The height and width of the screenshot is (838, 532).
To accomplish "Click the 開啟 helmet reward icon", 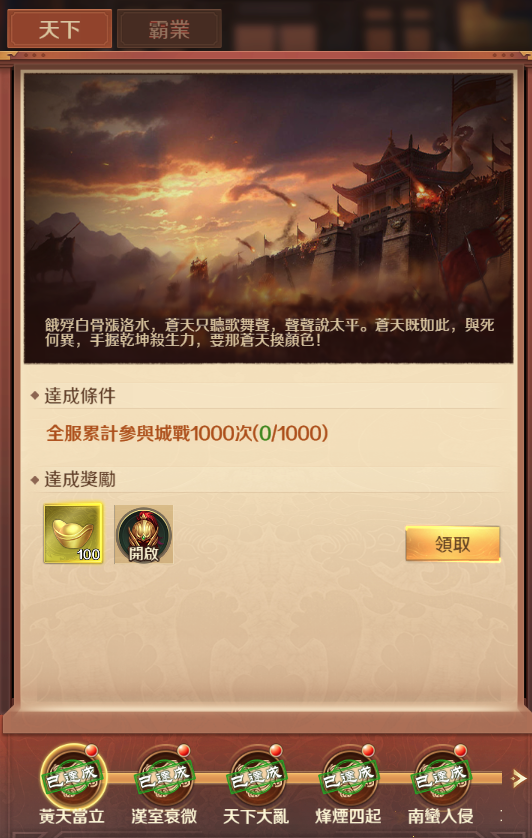I will (x=143, y=534).
